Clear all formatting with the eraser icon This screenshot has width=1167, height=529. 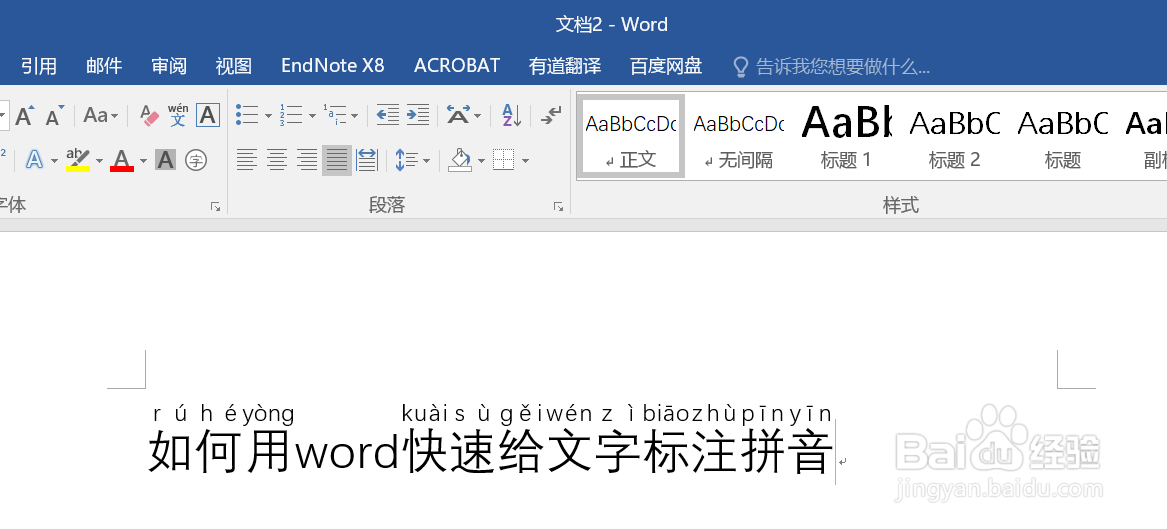[150, 115]
